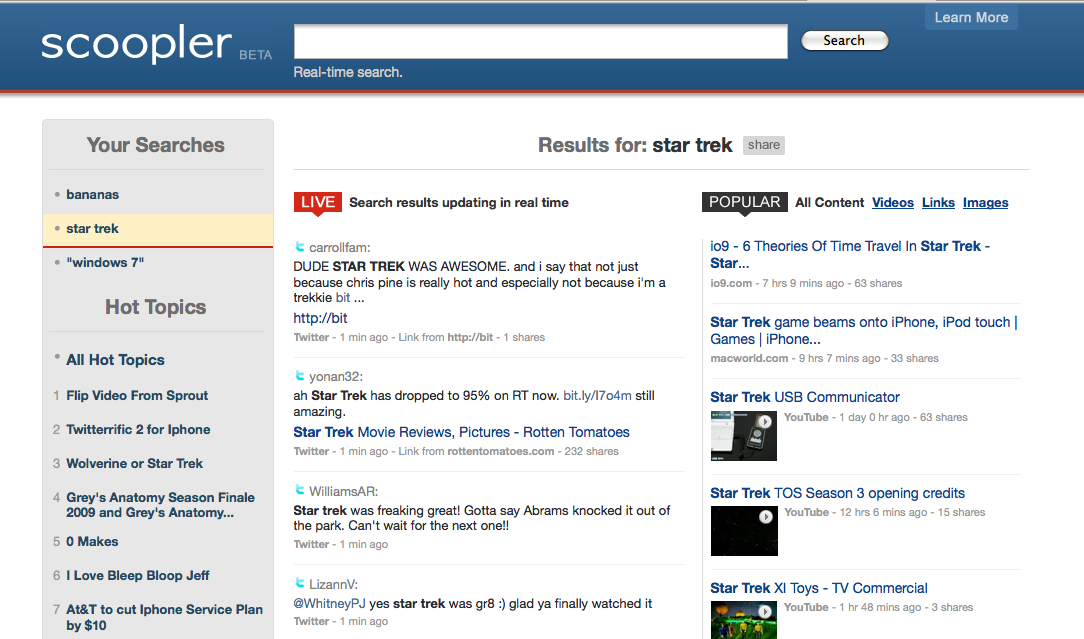Screen dimensions: 1084x639
Task: Click the inline bit link in carrollfam's tweet text
Action: click(x=343, y=298)
